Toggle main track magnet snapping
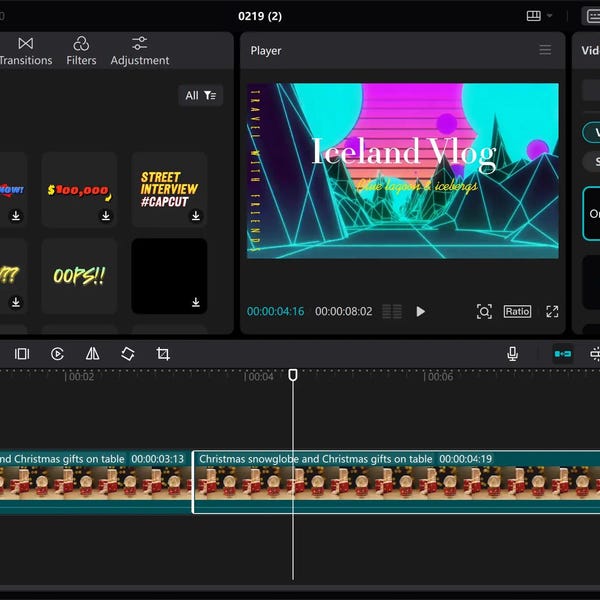 (563, 354)
